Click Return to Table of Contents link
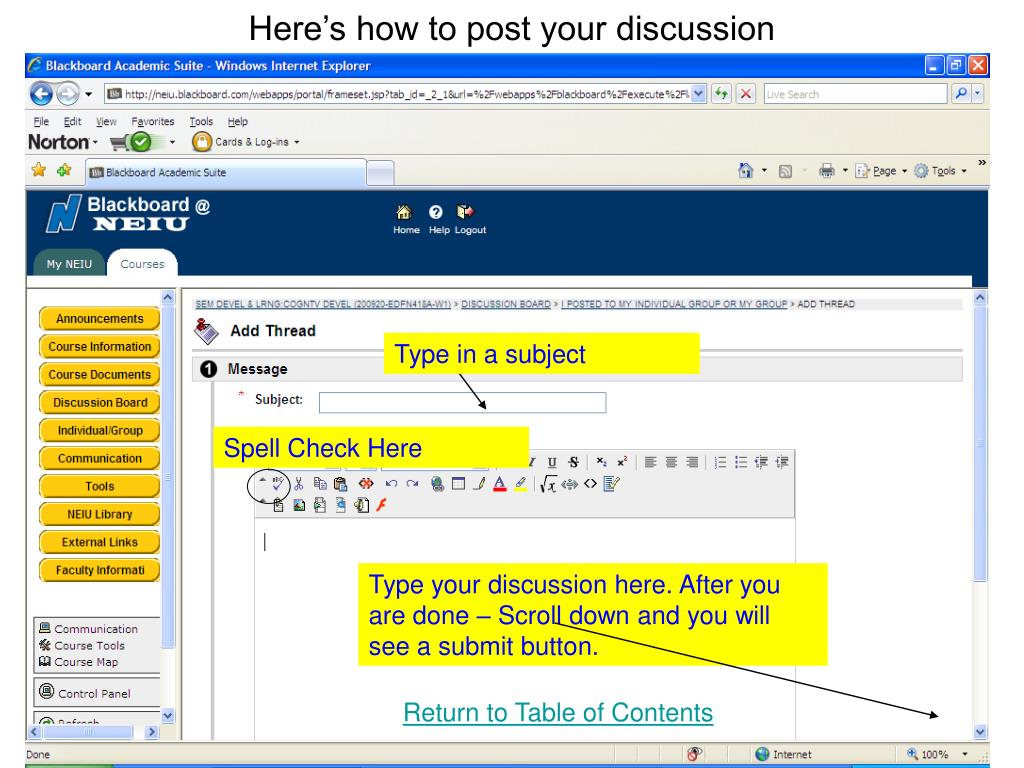 pos(558,712)
